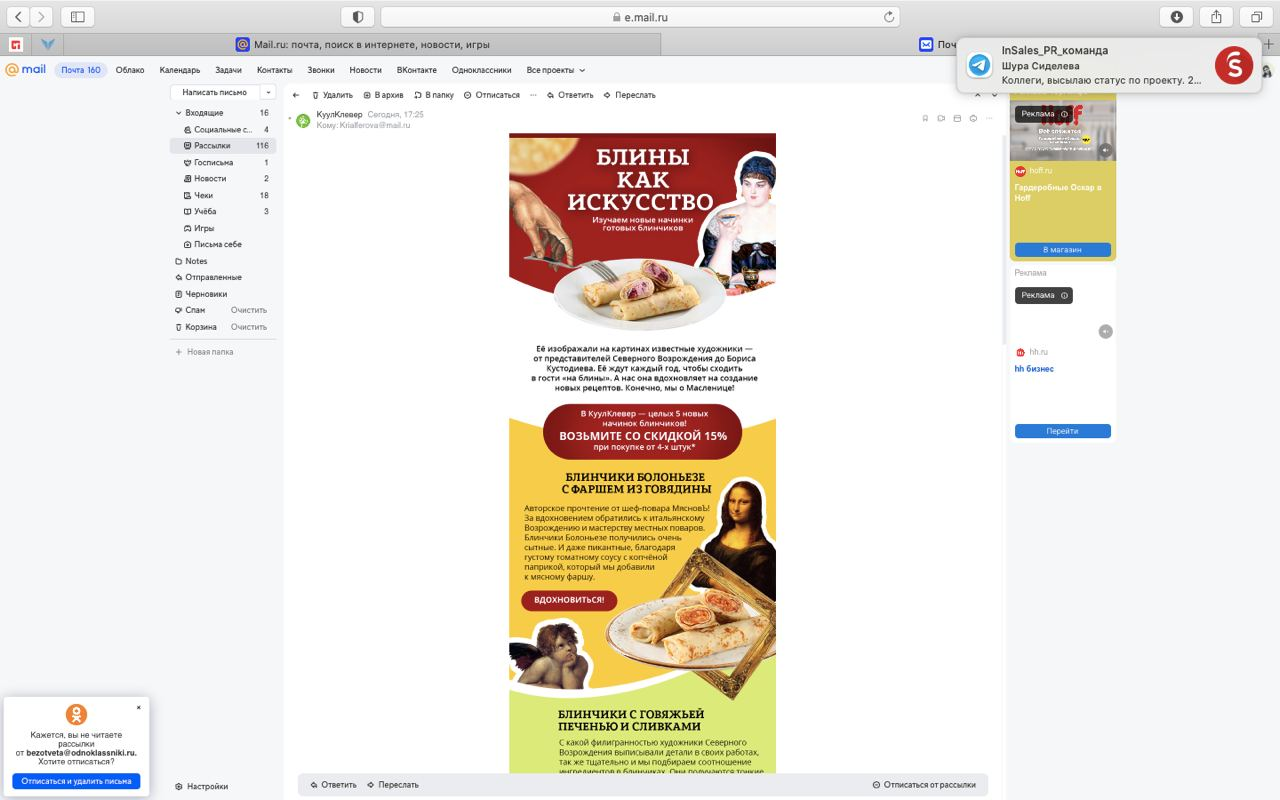Click the privacy shield icon in Safari
Viewport: 1280px width, 800px height.
(x=358, y=17)
